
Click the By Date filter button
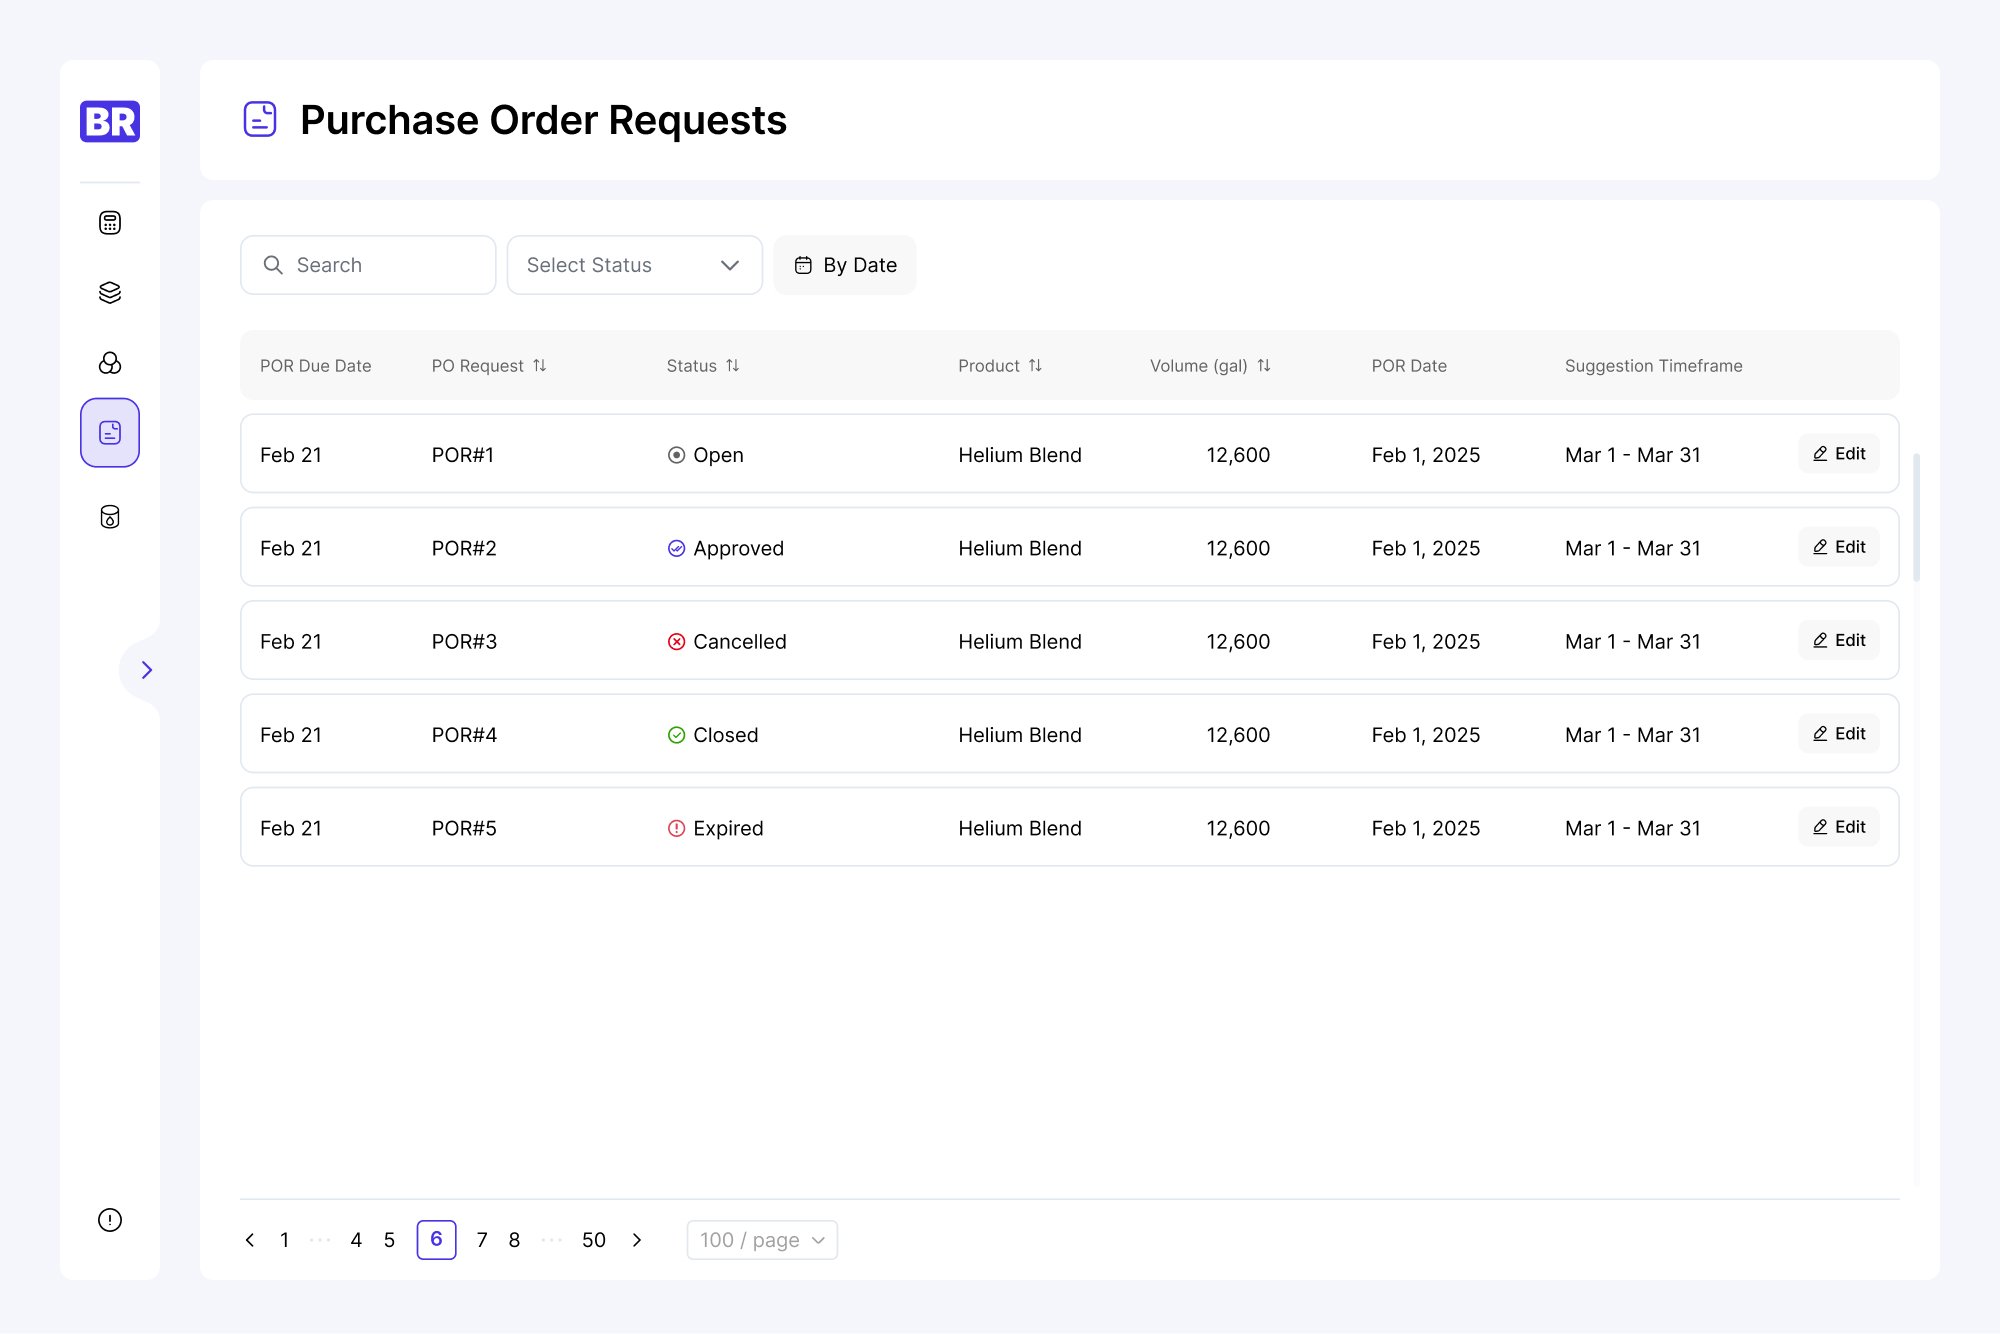point(845,265)
